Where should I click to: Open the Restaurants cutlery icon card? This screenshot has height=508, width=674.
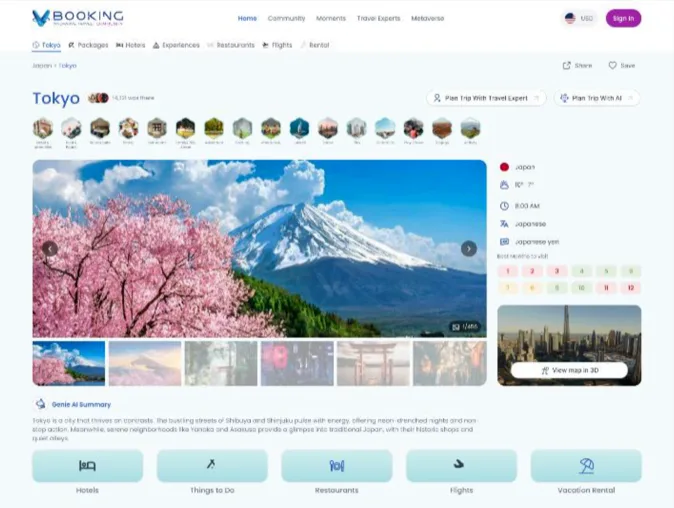click(x=337, y=466)
